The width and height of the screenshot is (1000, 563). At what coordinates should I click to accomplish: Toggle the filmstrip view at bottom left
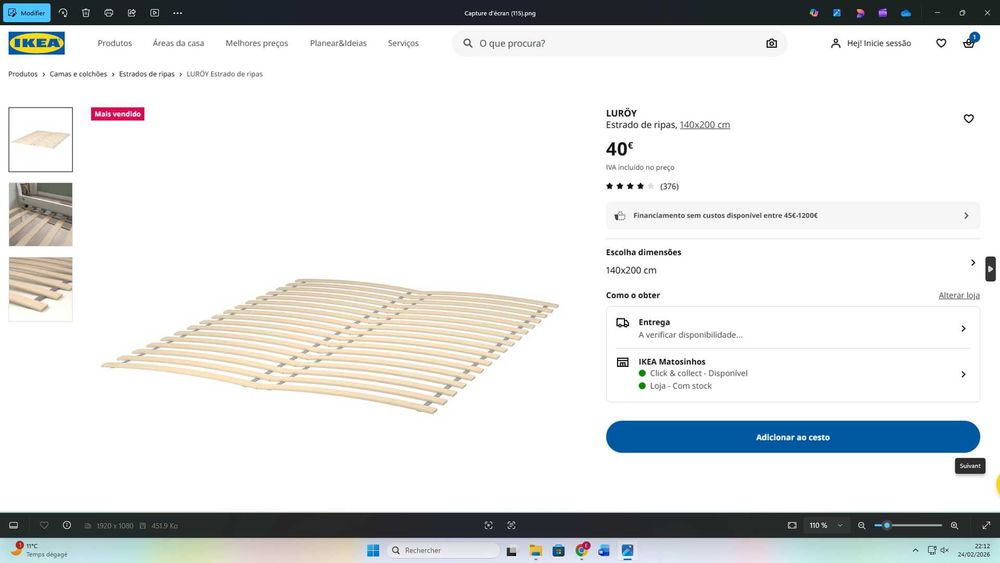pos(13,525)
